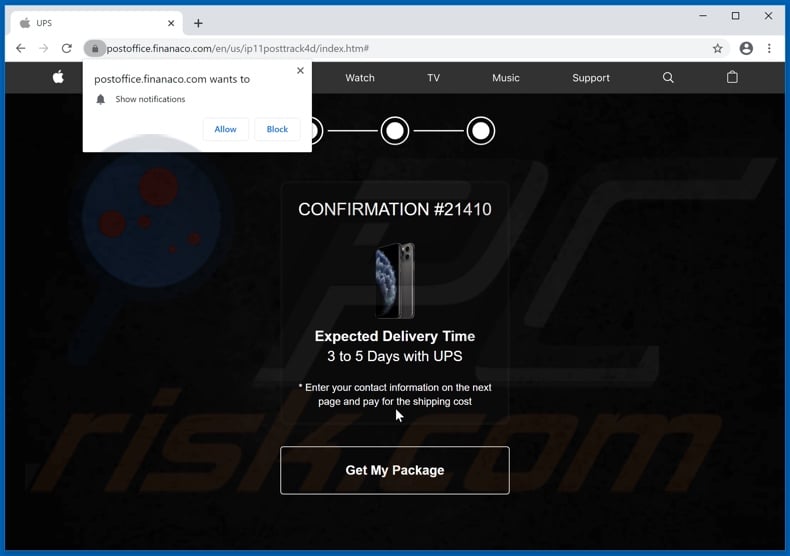This screenshot has height=556, width=790.
Task: Open the Support menu item
Action: [x=590, y=78]
